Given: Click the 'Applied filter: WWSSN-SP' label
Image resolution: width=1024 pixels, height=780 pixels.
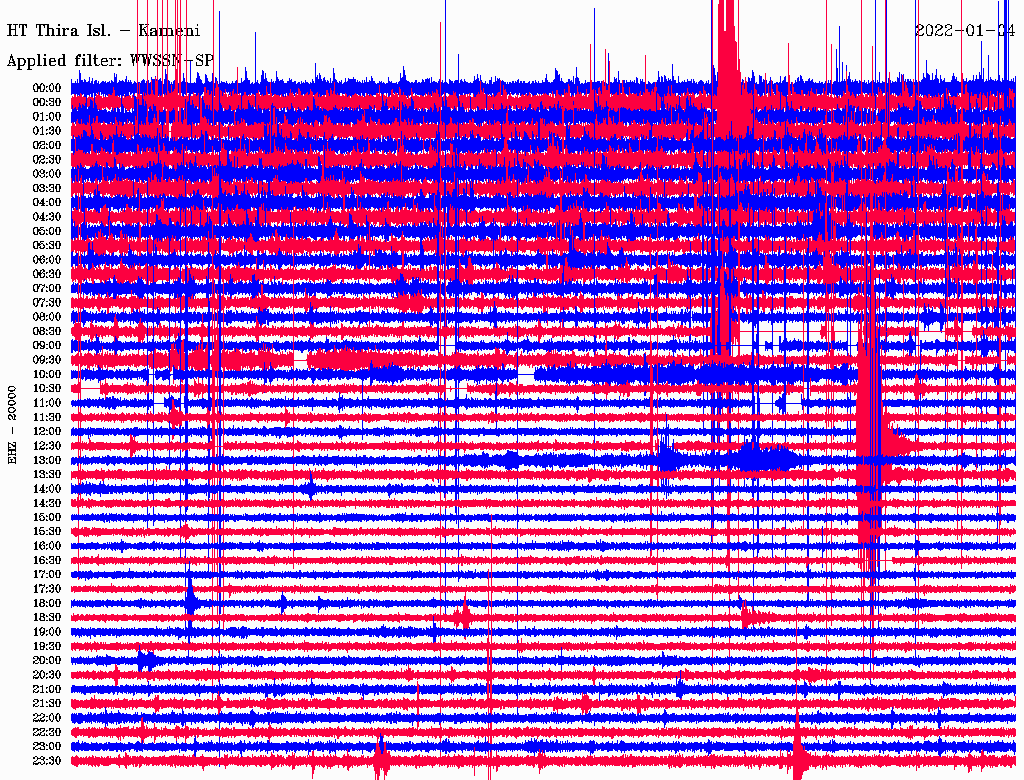Looking at the screenshot, I should tap(110, 61).
